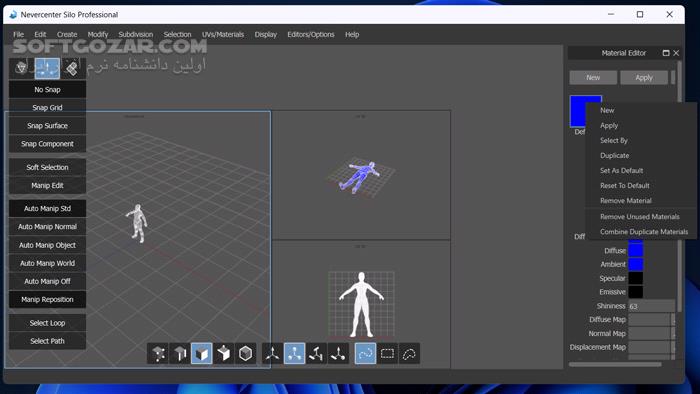Turn Auto Manip Off
The image size is (700, 394).
47,282
